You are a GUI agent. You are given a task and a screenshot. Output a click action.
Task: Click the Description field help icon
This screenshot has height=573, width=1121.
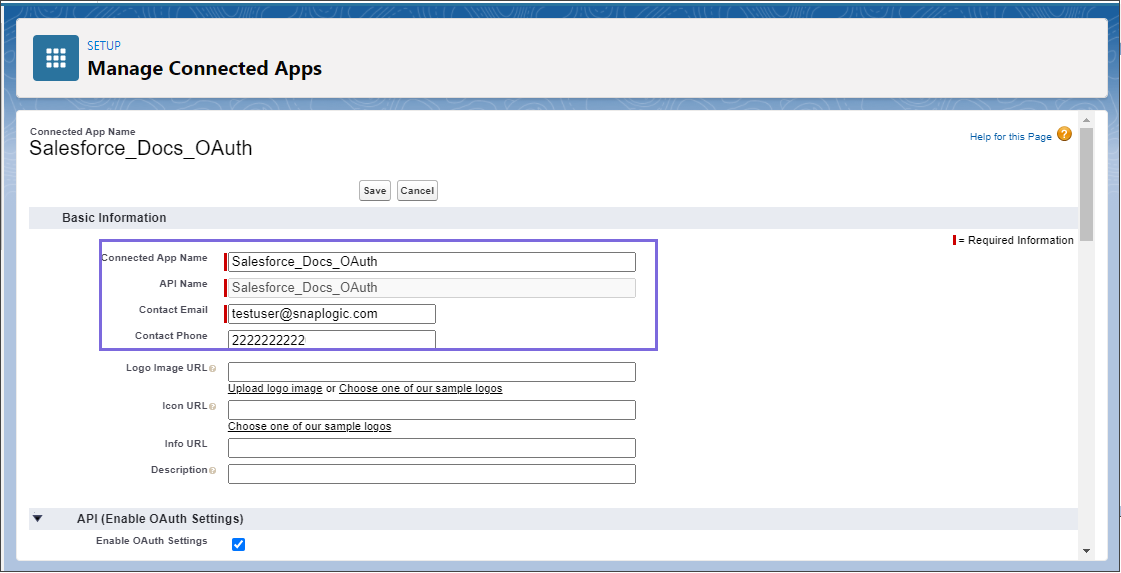coord(213,471)
